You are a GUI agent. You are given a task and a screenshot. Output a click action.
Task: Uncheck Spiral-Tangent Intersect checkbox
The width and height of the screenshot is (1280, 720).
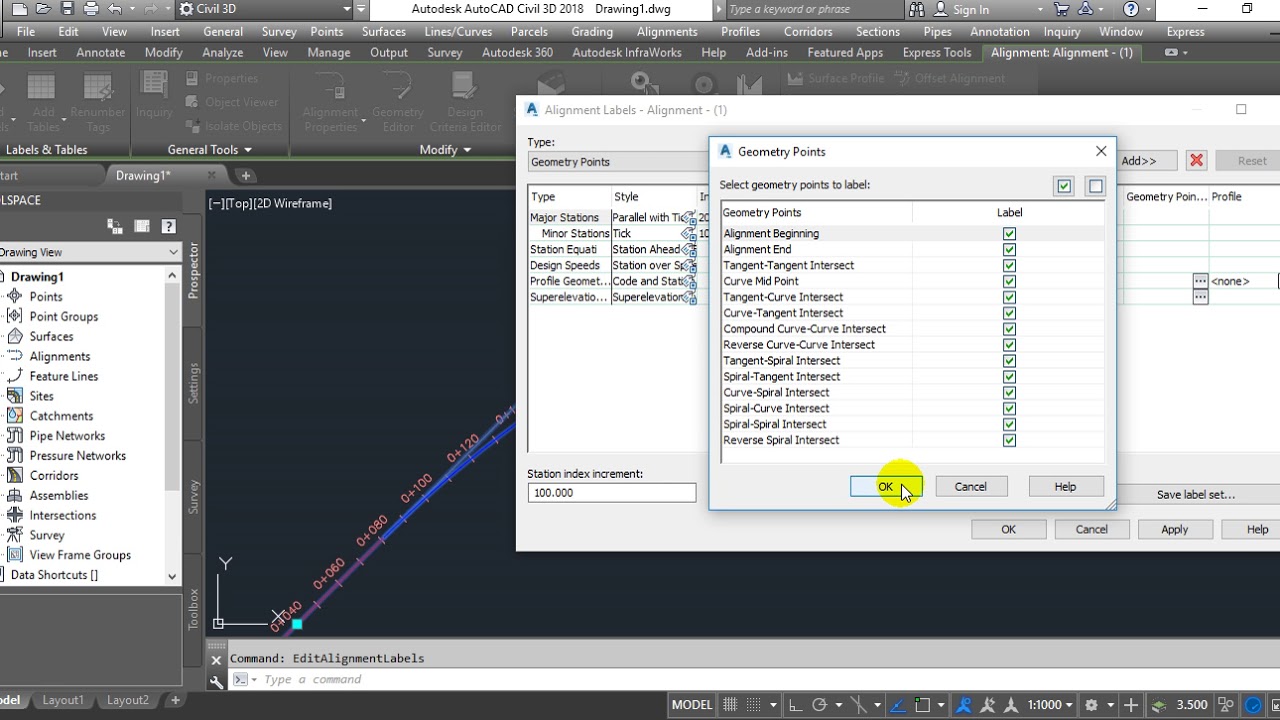[1009, 377]
